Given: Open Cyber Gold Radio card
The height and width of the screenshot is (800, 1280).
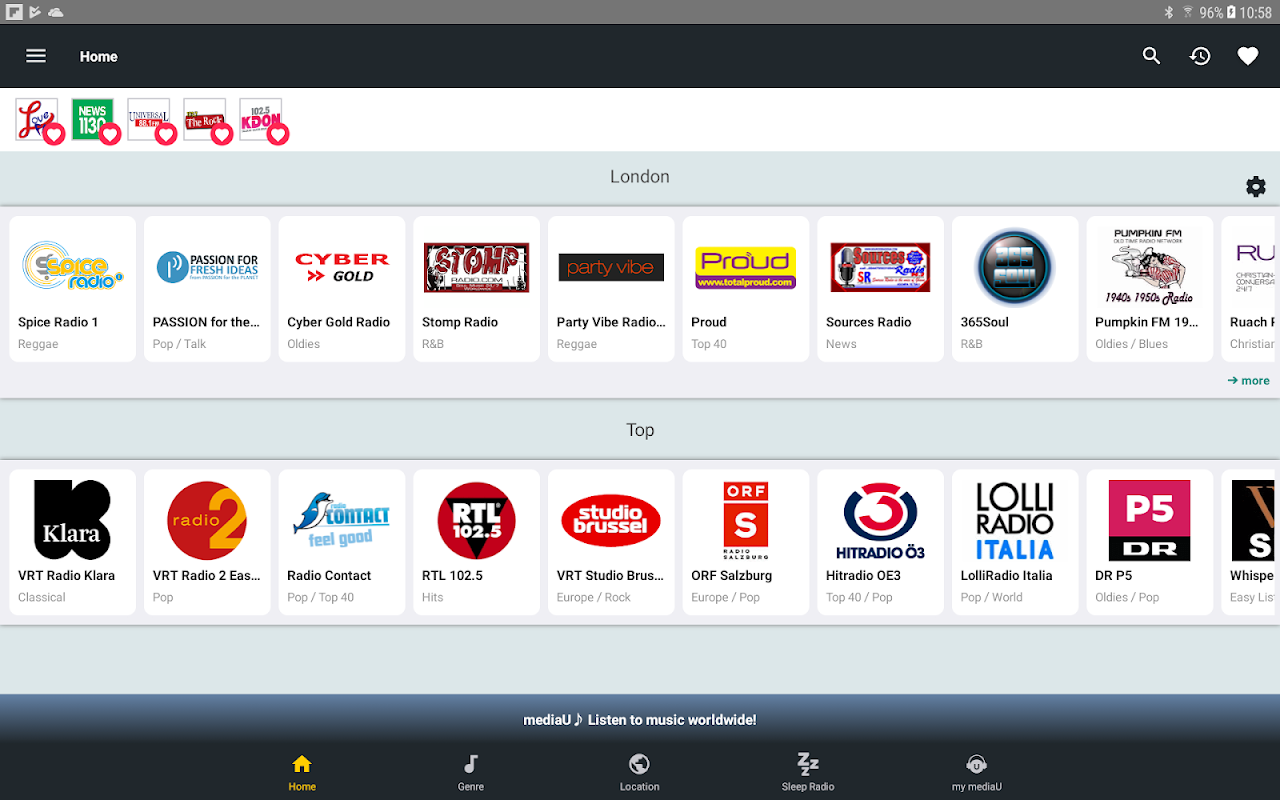Looking at the screenshot, I should (342, 289).
